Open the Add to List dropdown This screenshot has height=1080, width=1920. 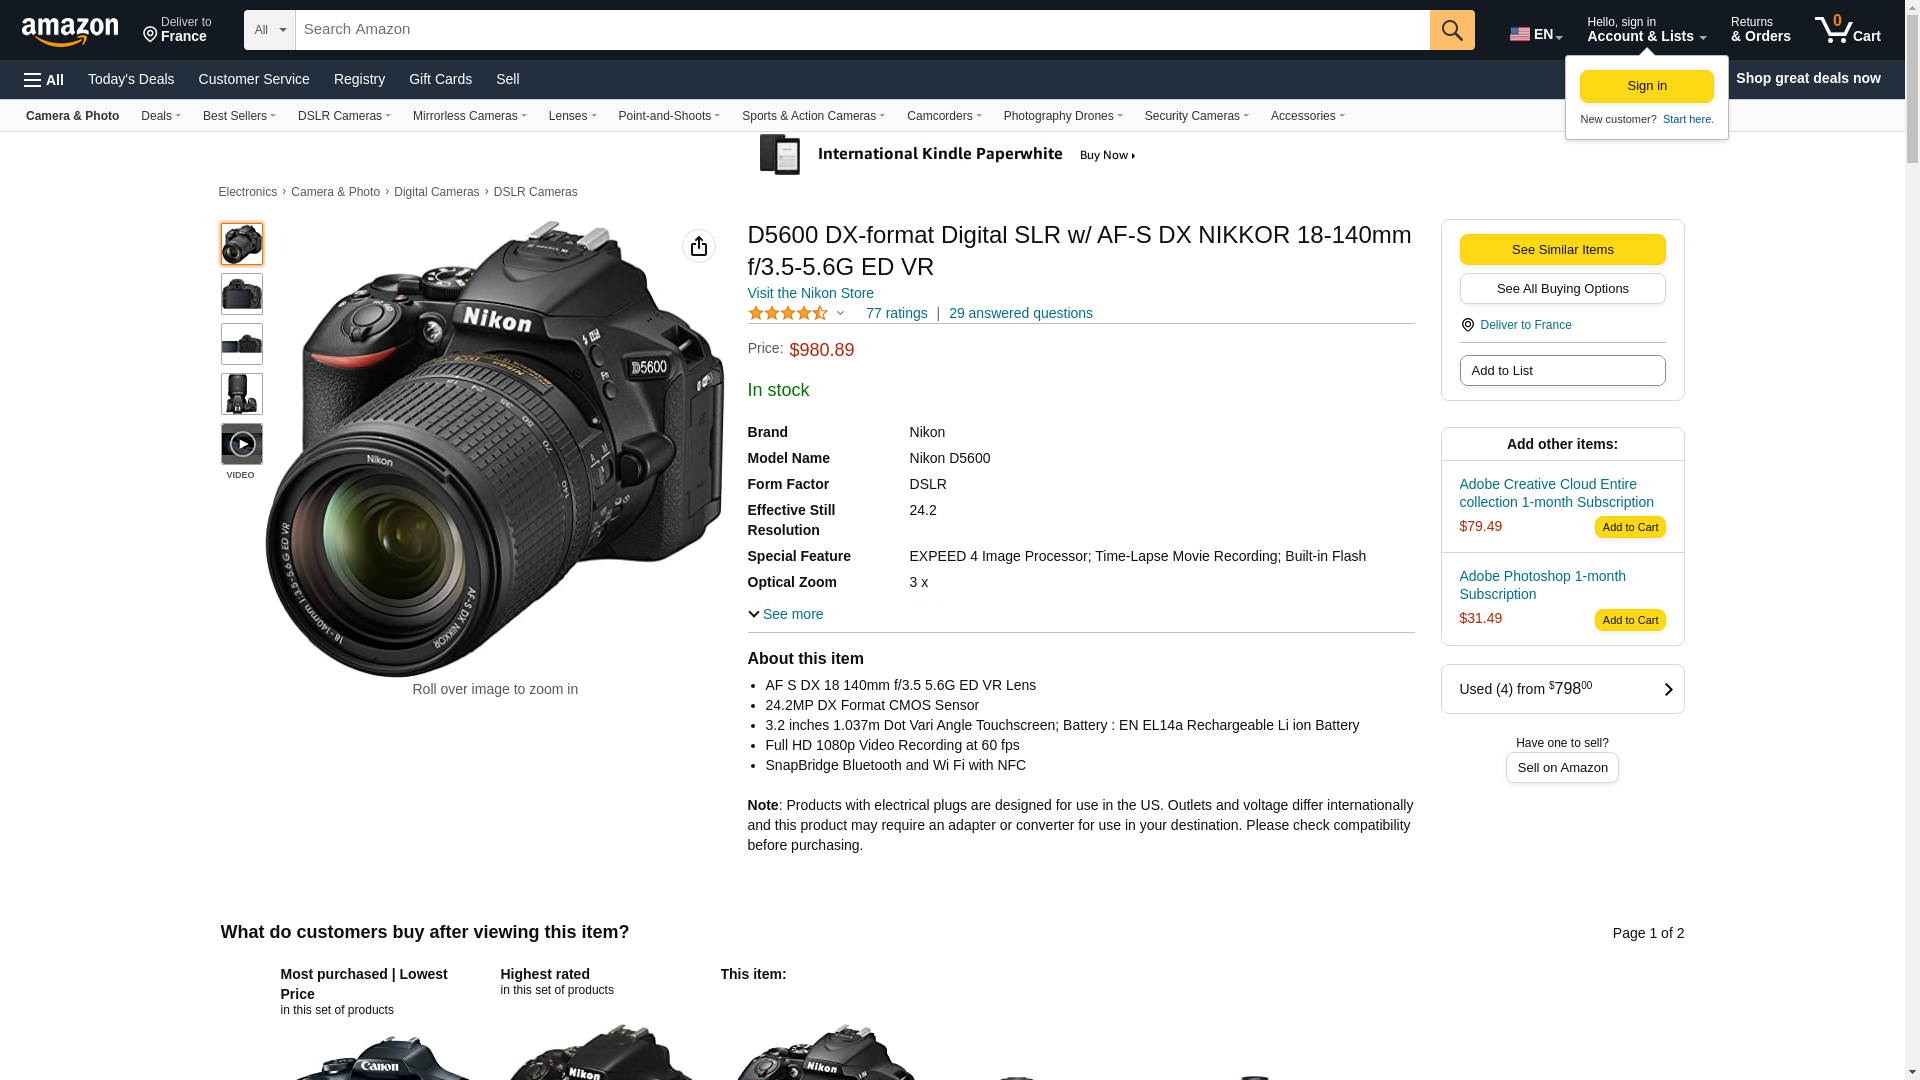[1561, 371]
